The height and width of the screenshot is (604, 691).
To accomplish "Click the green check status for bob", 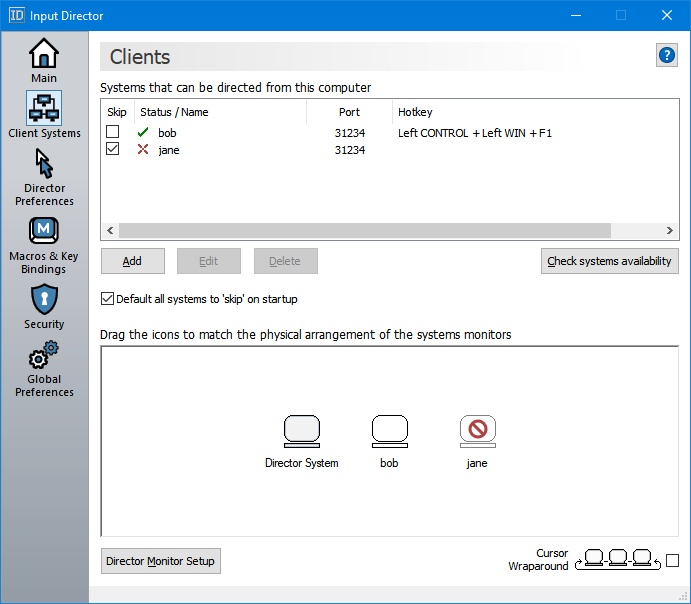I will pyautogui.click(x=143, y=132).
